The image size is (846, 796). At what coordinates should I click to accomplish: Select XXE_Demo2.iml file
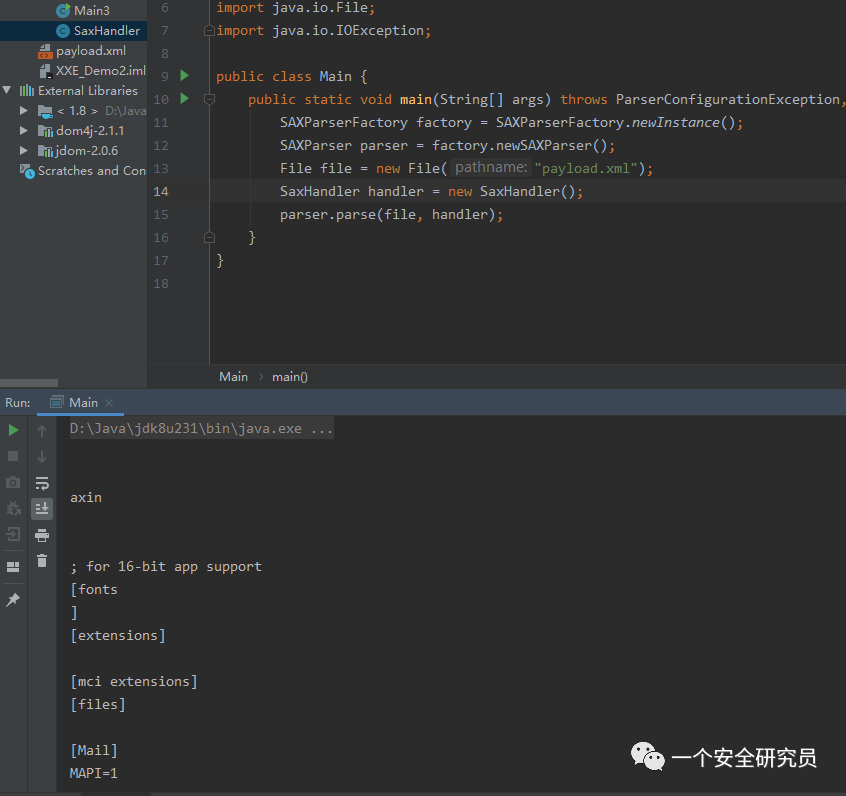pyautogui.click(x=101, y=71)
